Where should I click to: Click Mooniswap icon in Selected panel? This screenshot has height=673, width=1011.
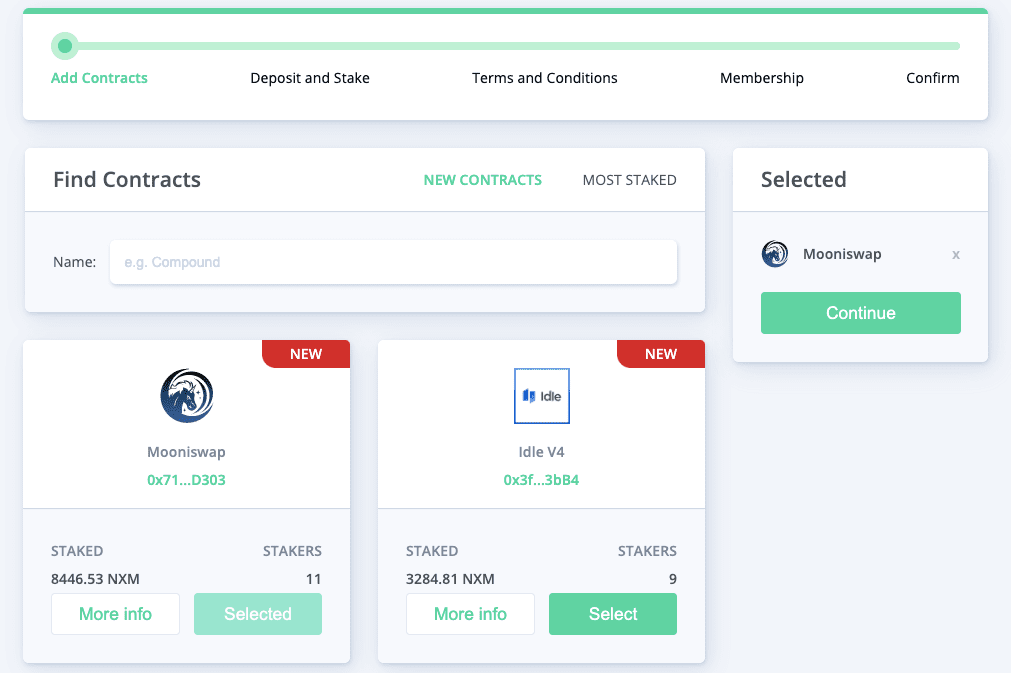(775, 254)
